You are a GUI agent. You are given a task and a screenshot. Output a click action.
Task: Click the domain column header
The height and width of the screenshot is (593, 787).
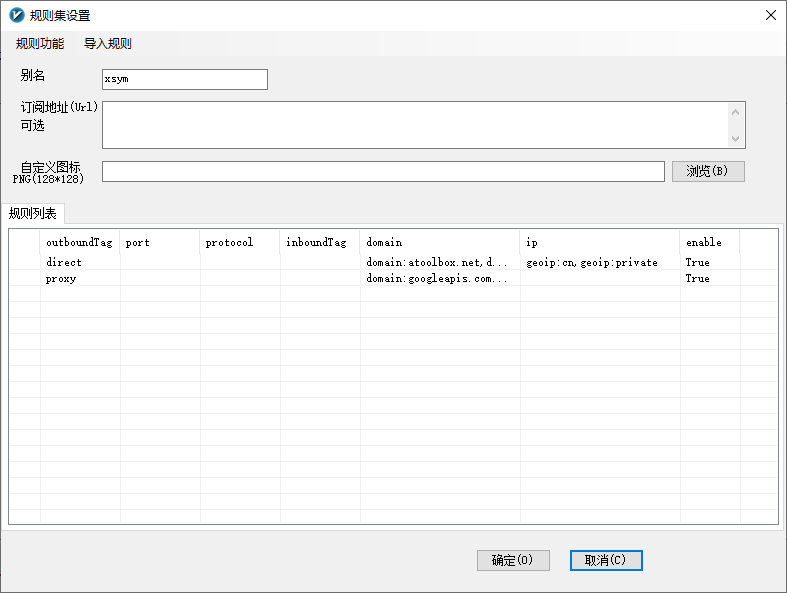pyautogui.click(x=440, y=243)
